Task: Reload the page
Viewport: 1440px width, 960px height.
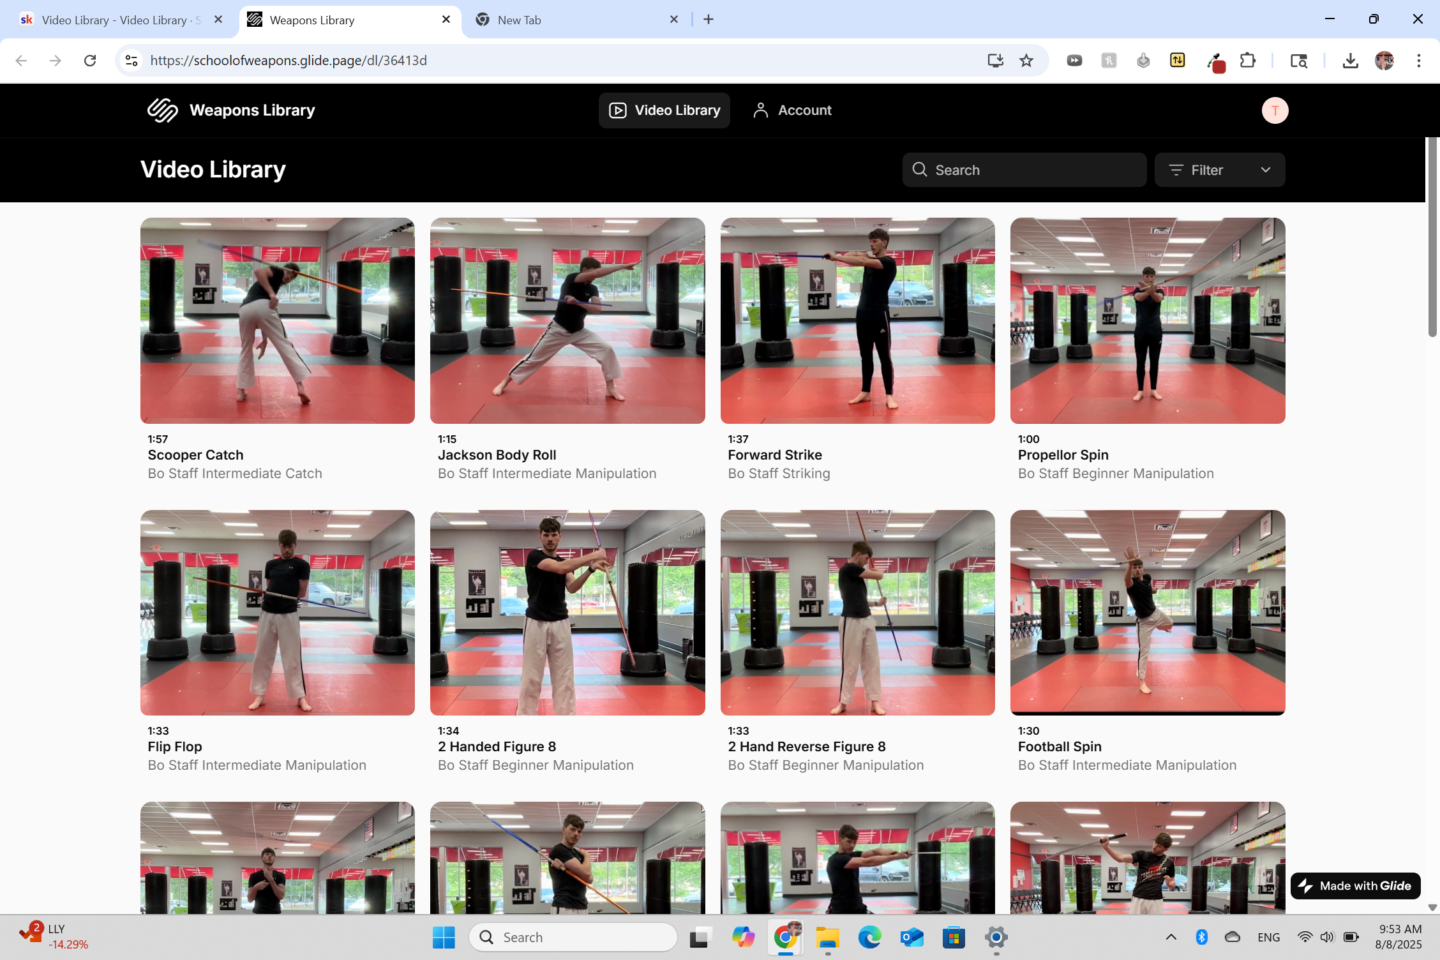Action: click(90, 61)
